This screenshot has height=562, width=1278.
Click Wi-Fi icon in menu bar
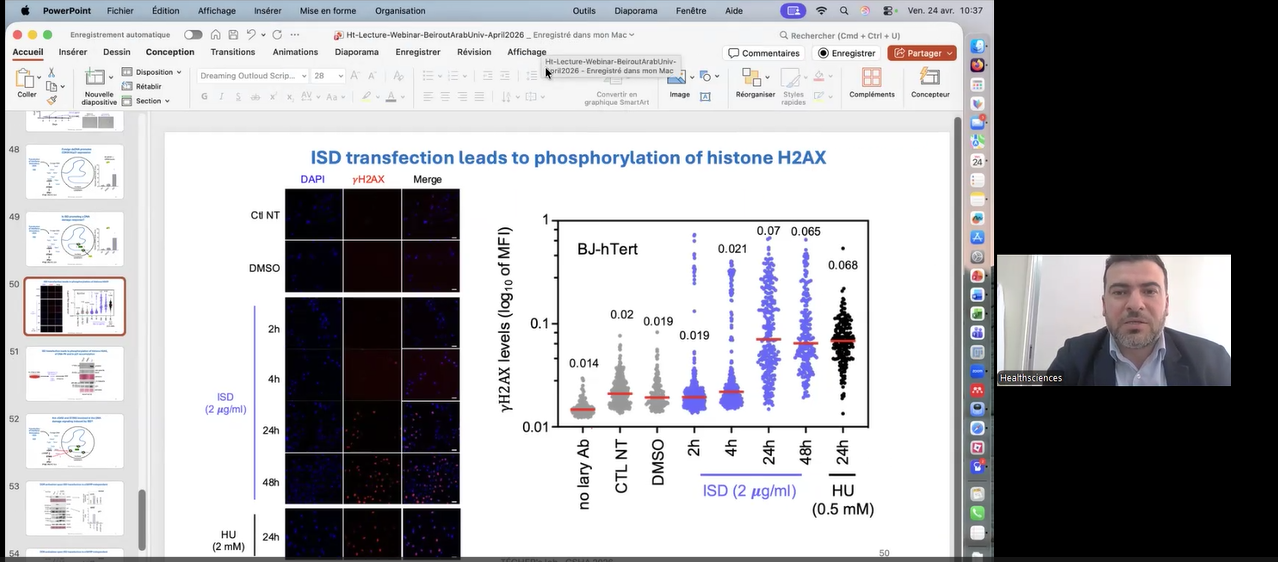[x=822, y=10]
